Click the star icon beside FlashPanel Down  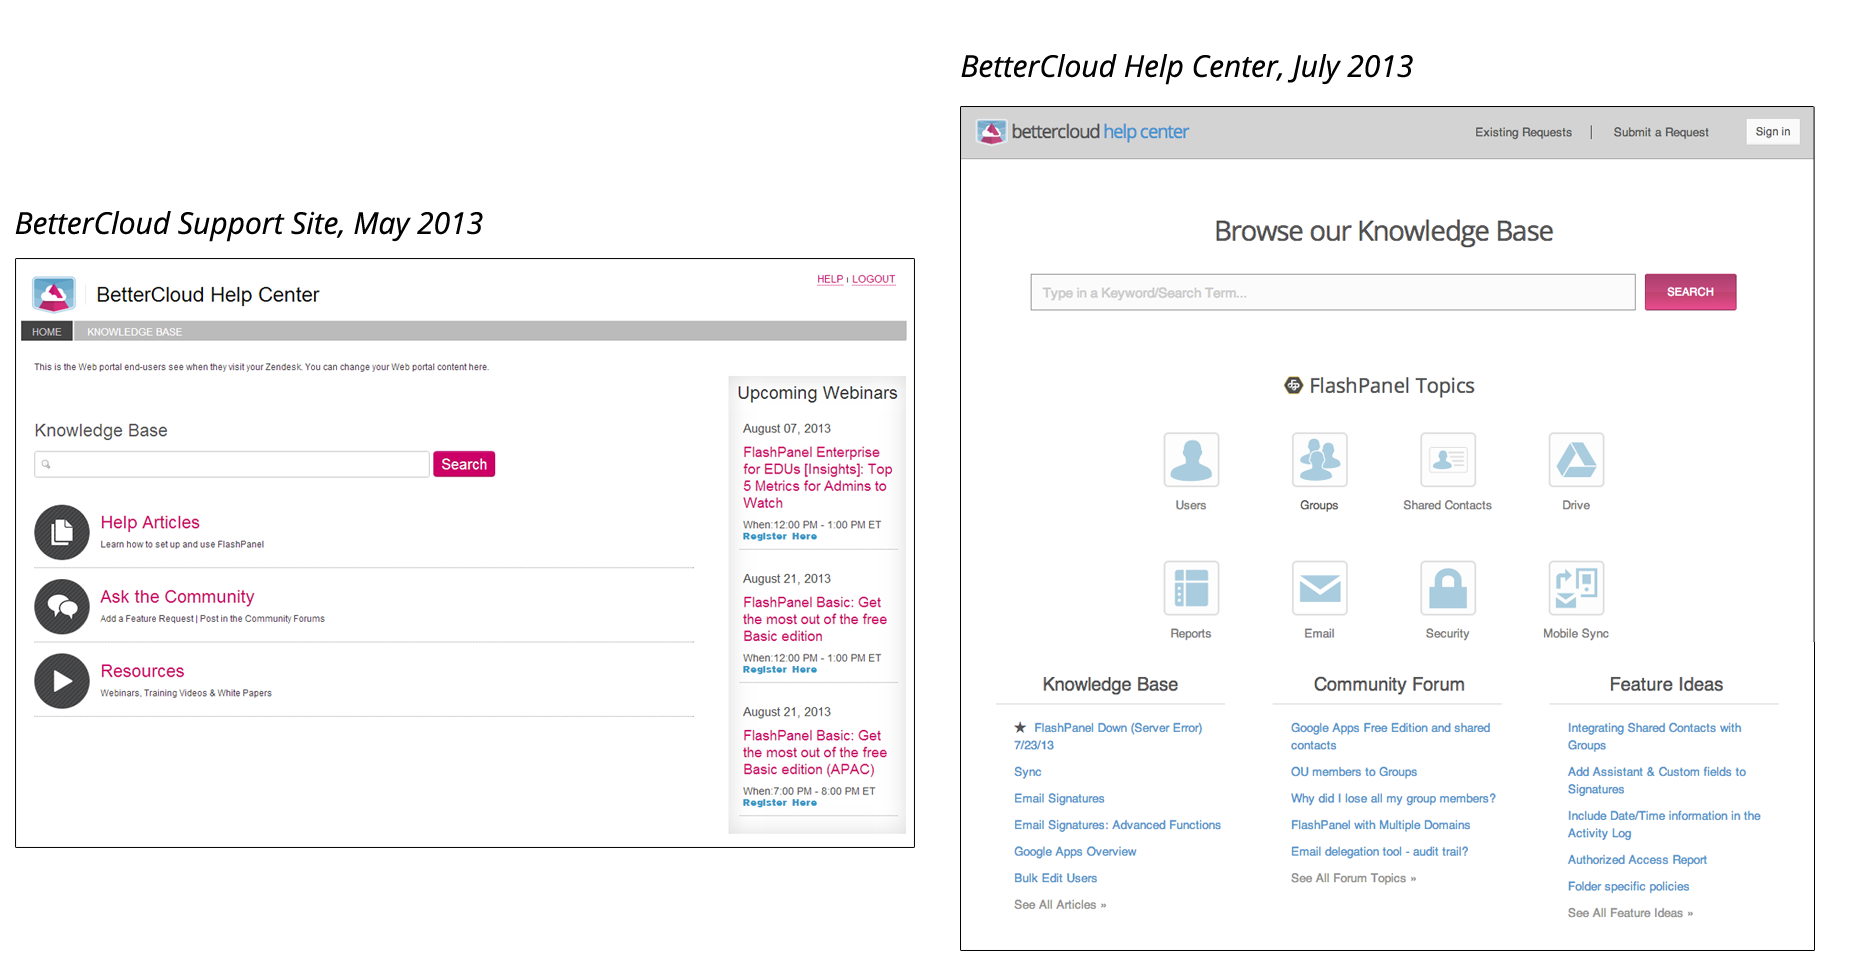point(1020,728)
